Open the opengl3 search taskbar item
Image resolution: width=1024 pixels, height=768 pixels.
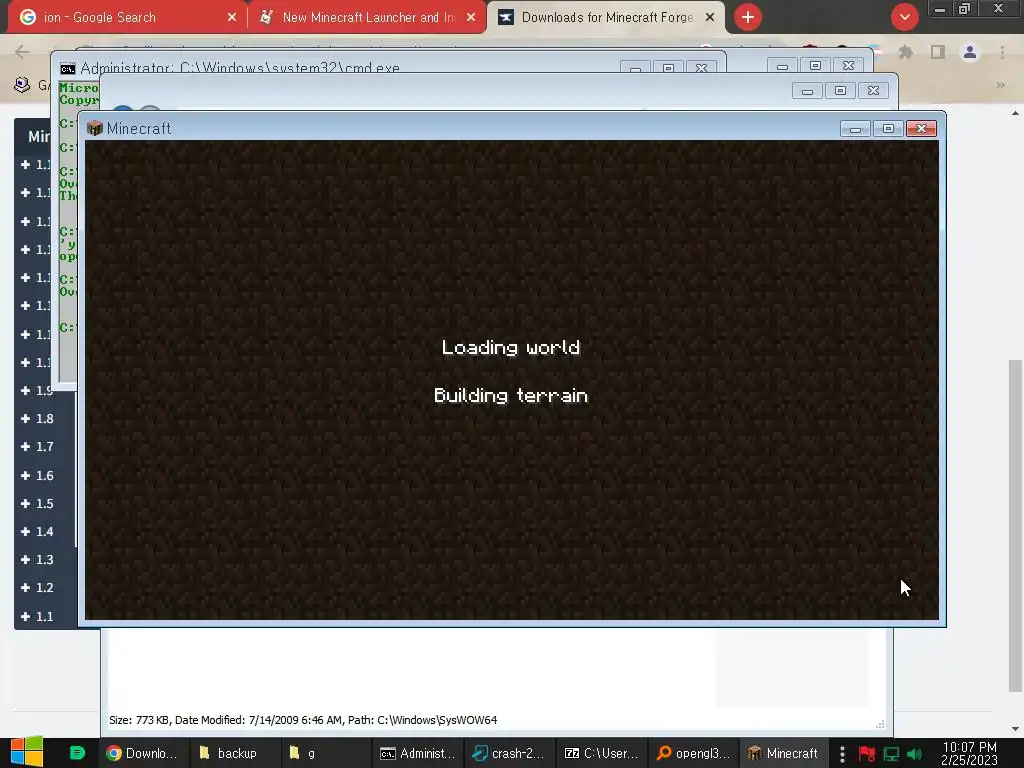point(693,753)
